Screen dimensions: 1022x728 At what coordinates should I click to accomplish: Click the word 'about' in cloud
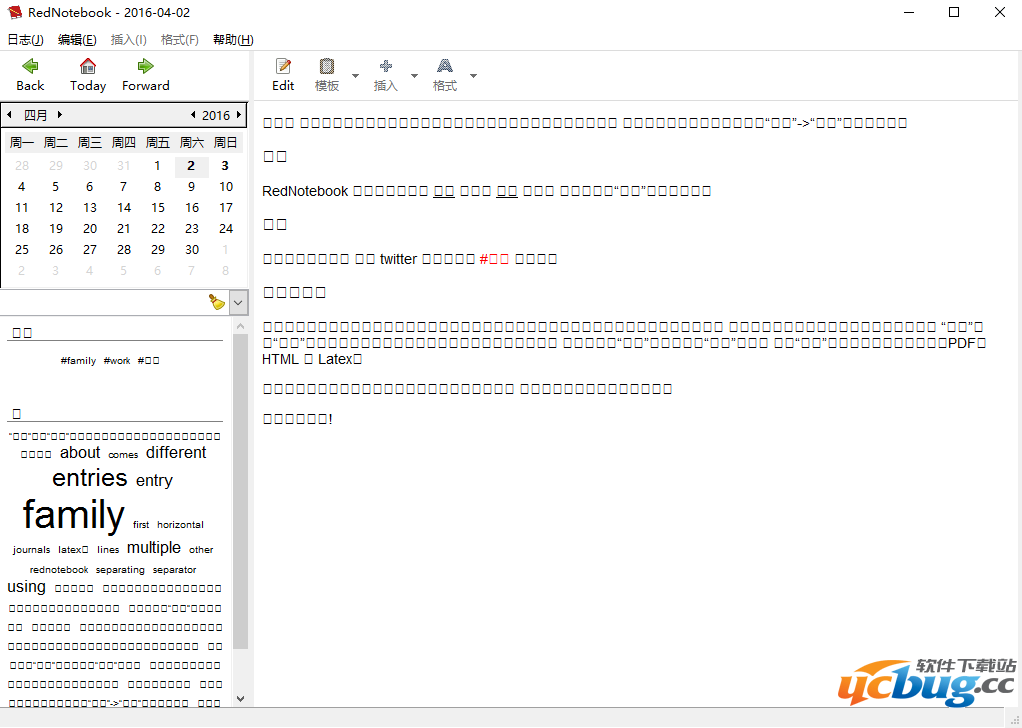click(x=80, y=452)
